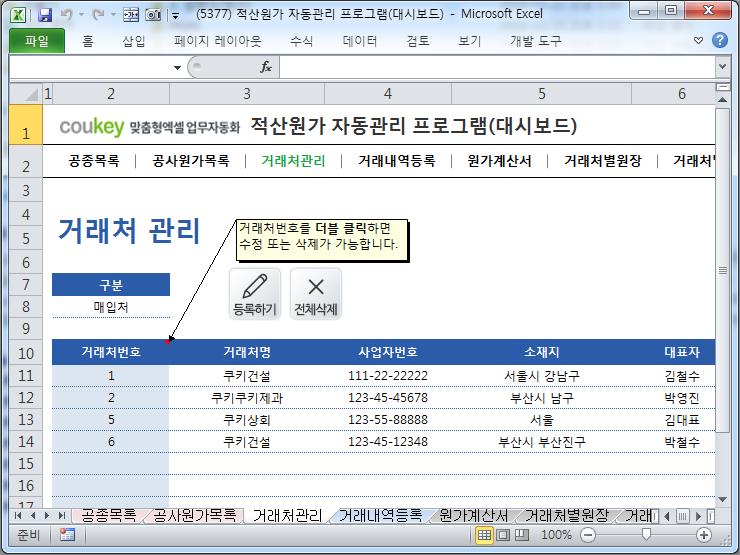Click the 전체삭제 X button

point(316,294)
